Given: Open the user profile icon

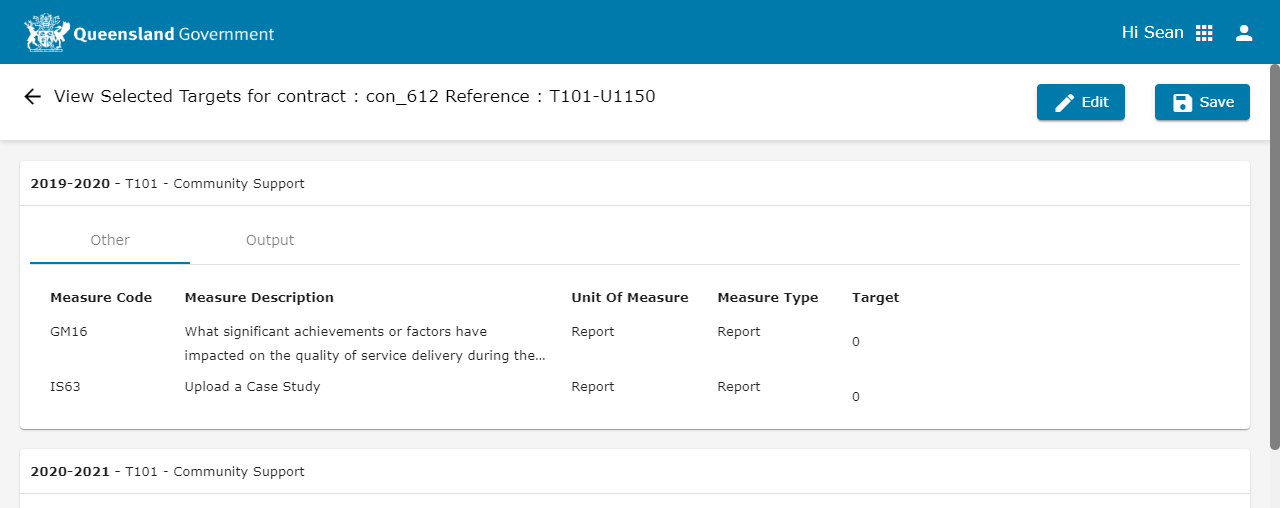Looking at the screenshot, I should coord(1244,33).
